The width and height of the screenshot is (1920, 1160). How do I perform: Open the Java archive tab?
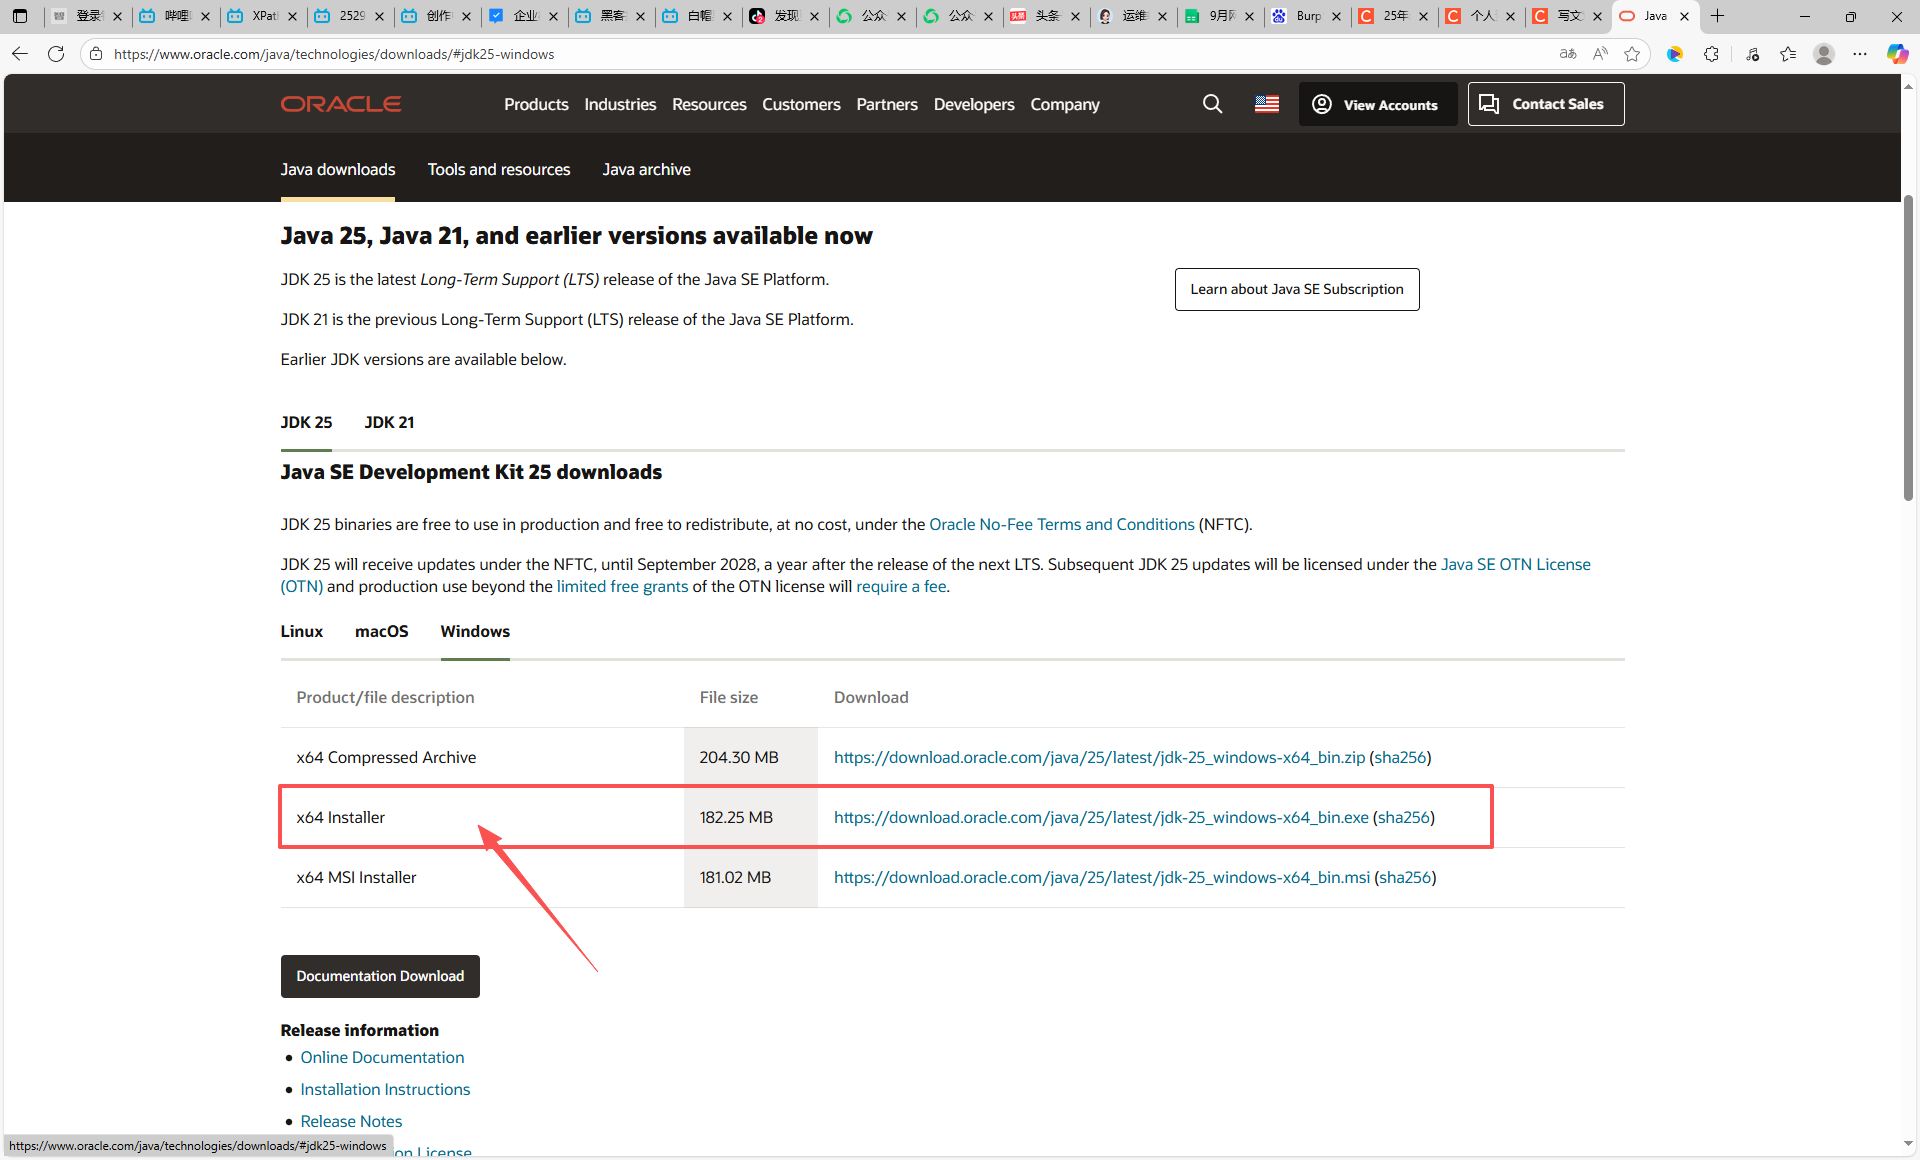(646, 169)
